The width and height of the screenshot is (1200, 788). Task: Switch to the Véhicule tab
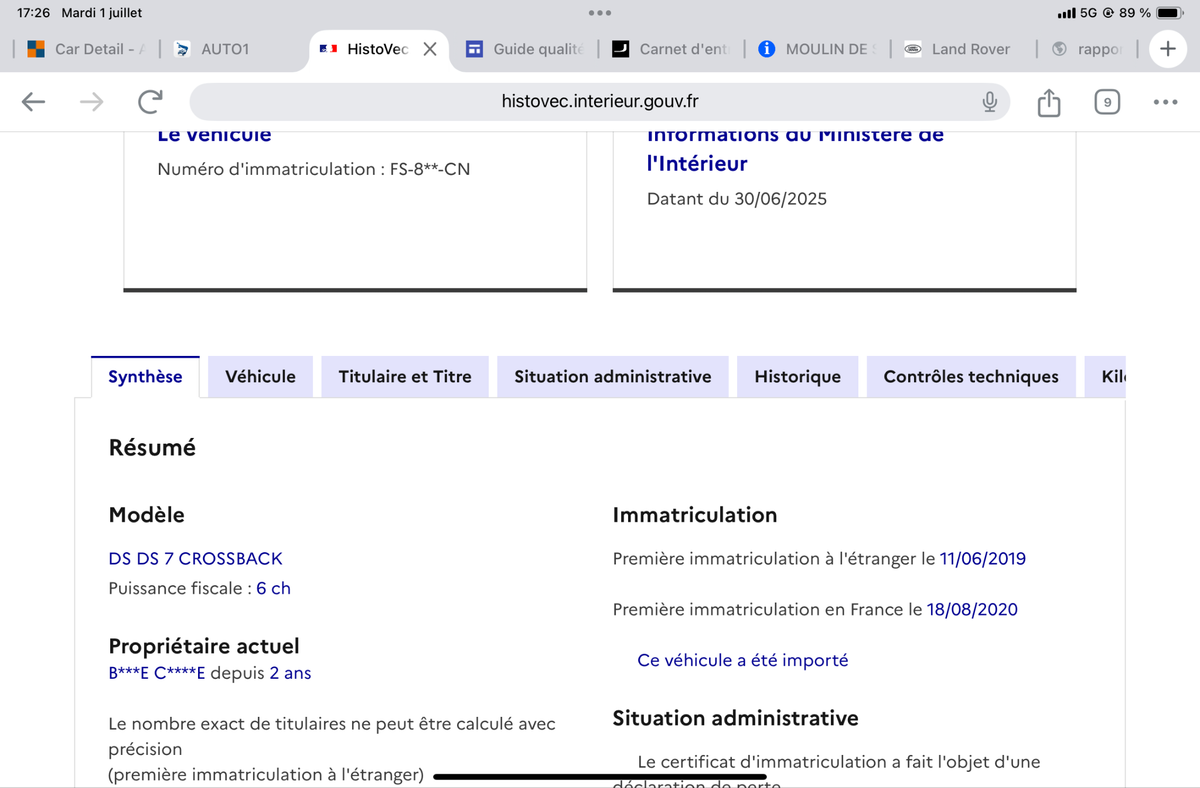(260, 376)
